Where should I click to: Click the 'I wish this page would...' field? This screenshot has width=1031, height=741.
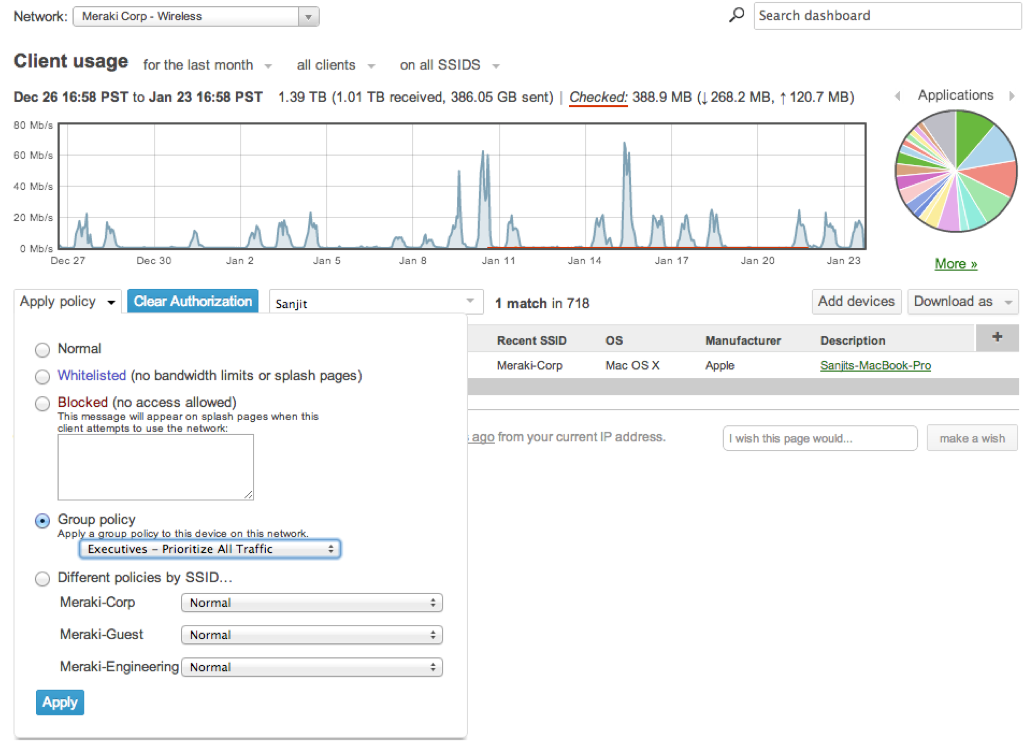[820, 438]
